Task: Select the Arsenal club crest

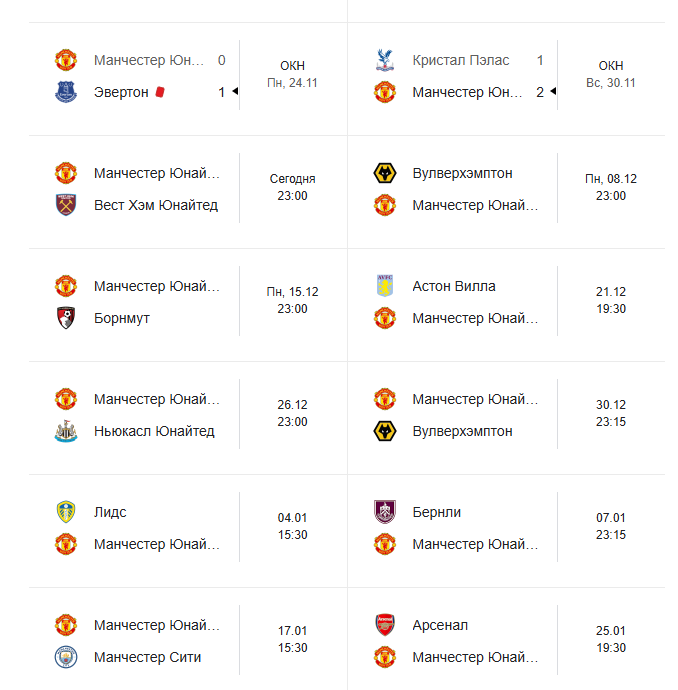Action: [384, 625]
